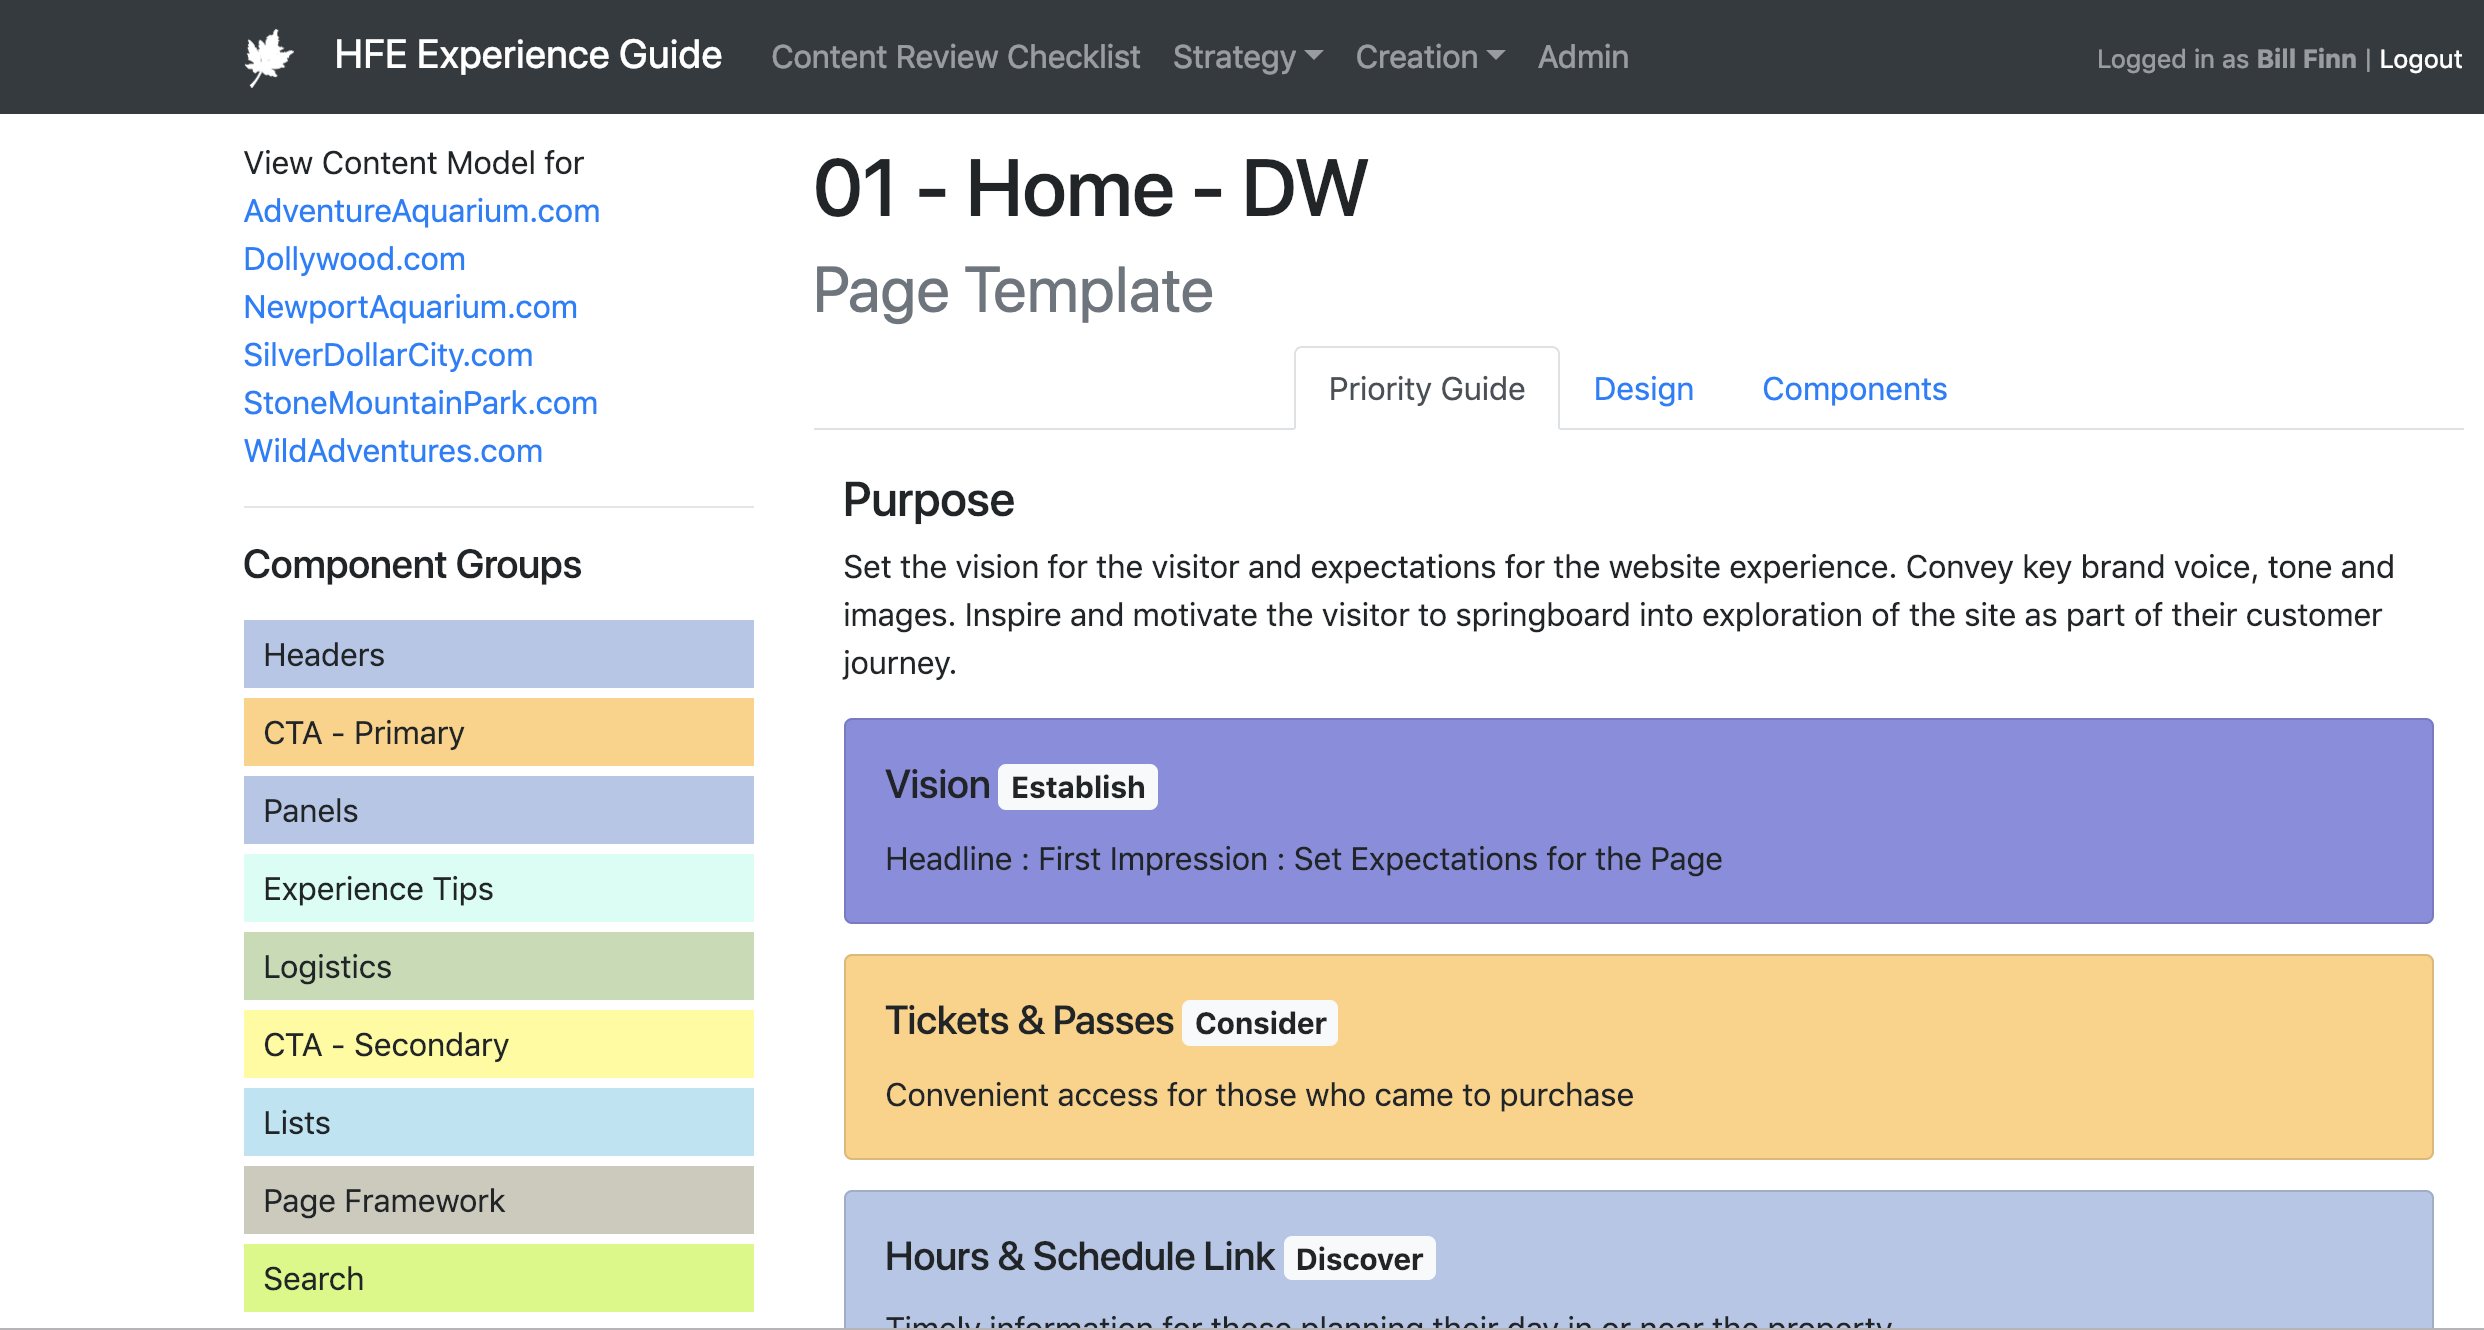Click 'Headline : First Impression' description text
The image size is (2484, 1330).
coord(1304,859)
